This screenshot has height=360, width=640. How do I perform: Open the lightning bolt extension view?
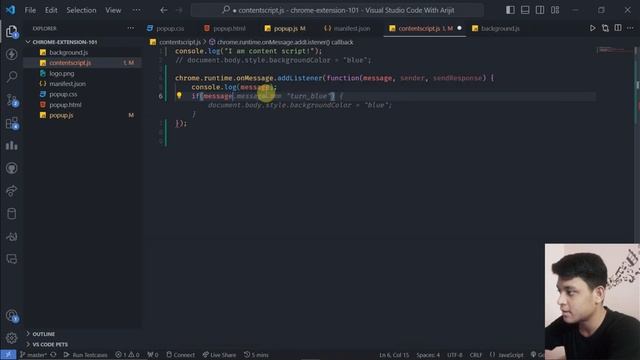tap(11, 54)
